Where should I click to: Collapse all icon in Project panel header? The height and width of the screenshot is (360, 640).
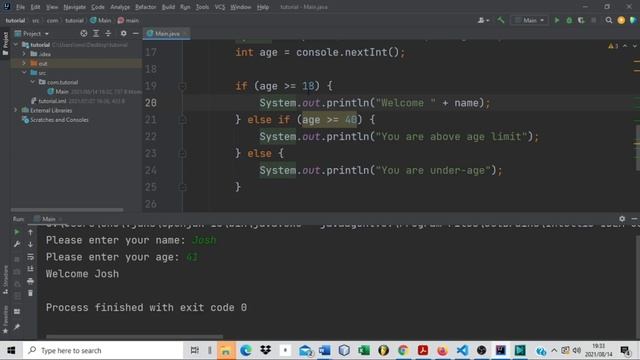click(x=108, y=33)
